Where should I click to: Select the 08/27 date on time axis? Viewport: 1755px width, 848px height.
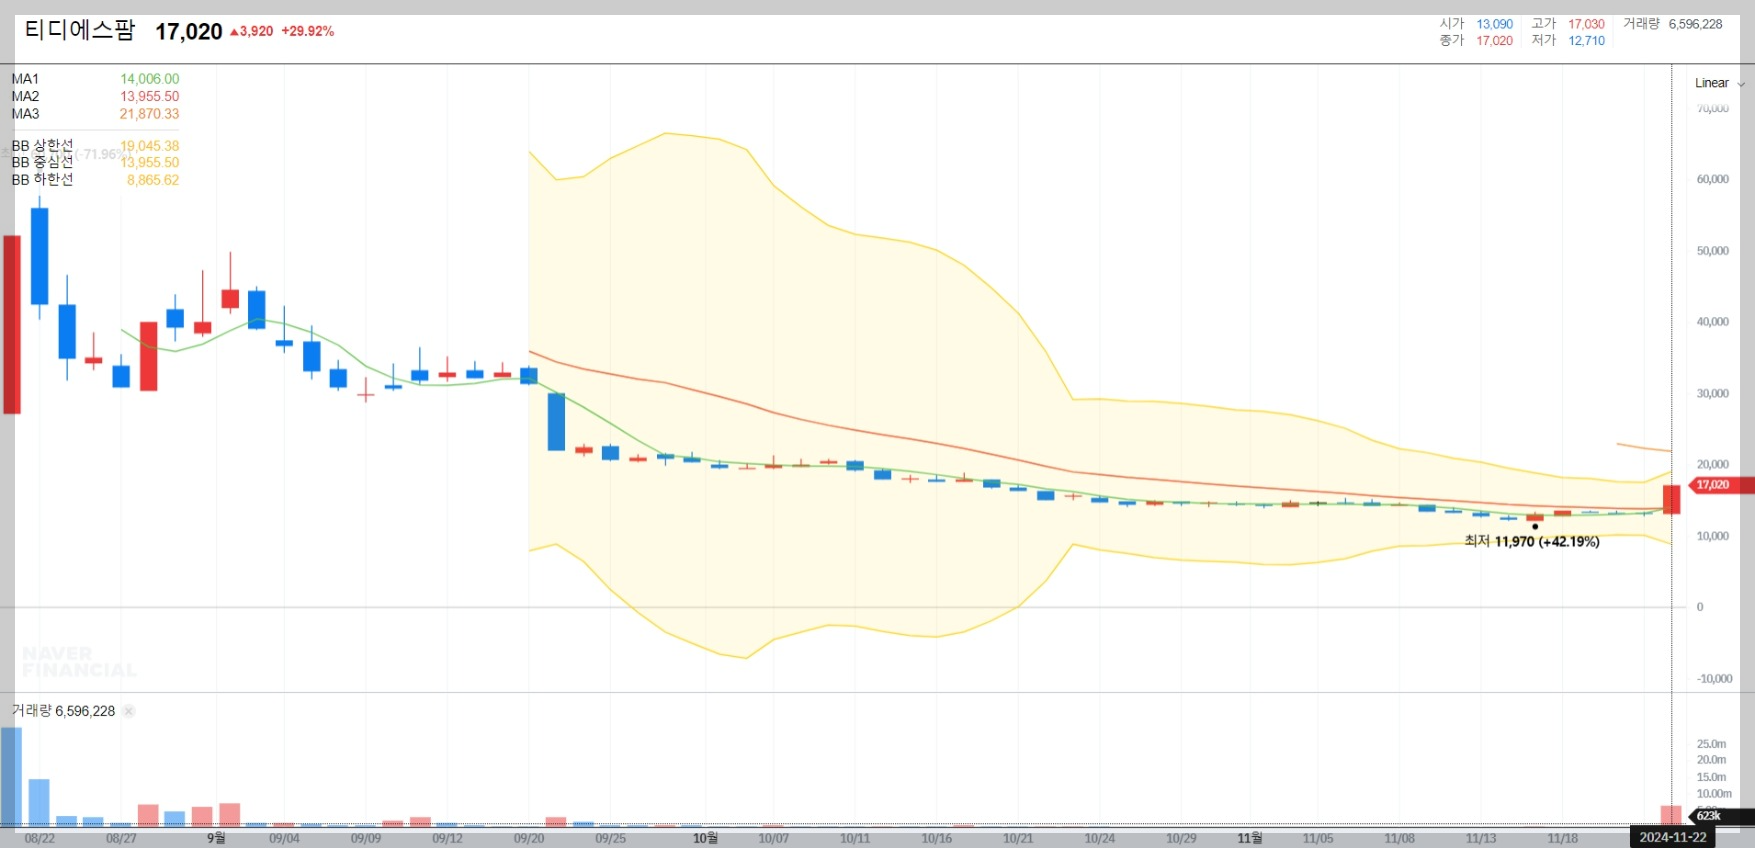121,838
